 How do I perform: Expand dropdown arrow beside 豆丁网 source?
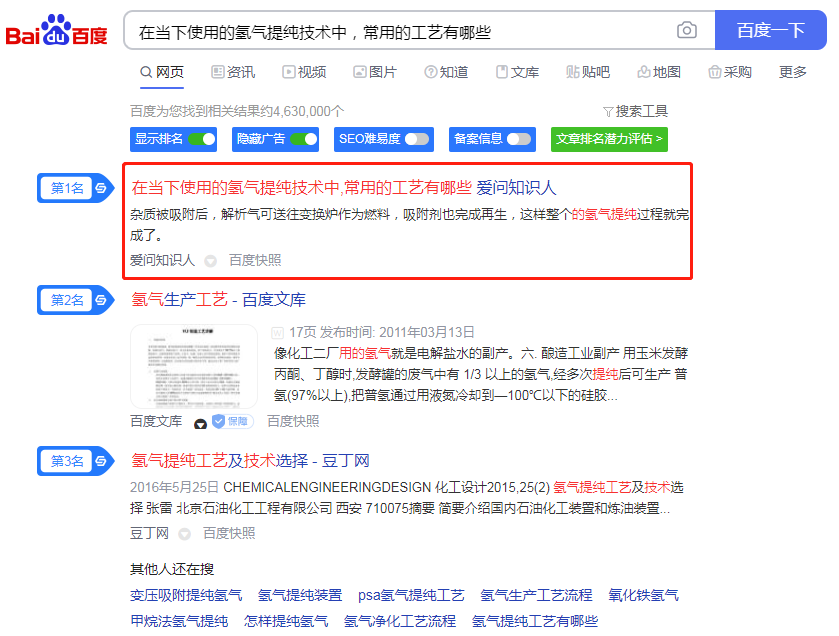coord(185,534)
